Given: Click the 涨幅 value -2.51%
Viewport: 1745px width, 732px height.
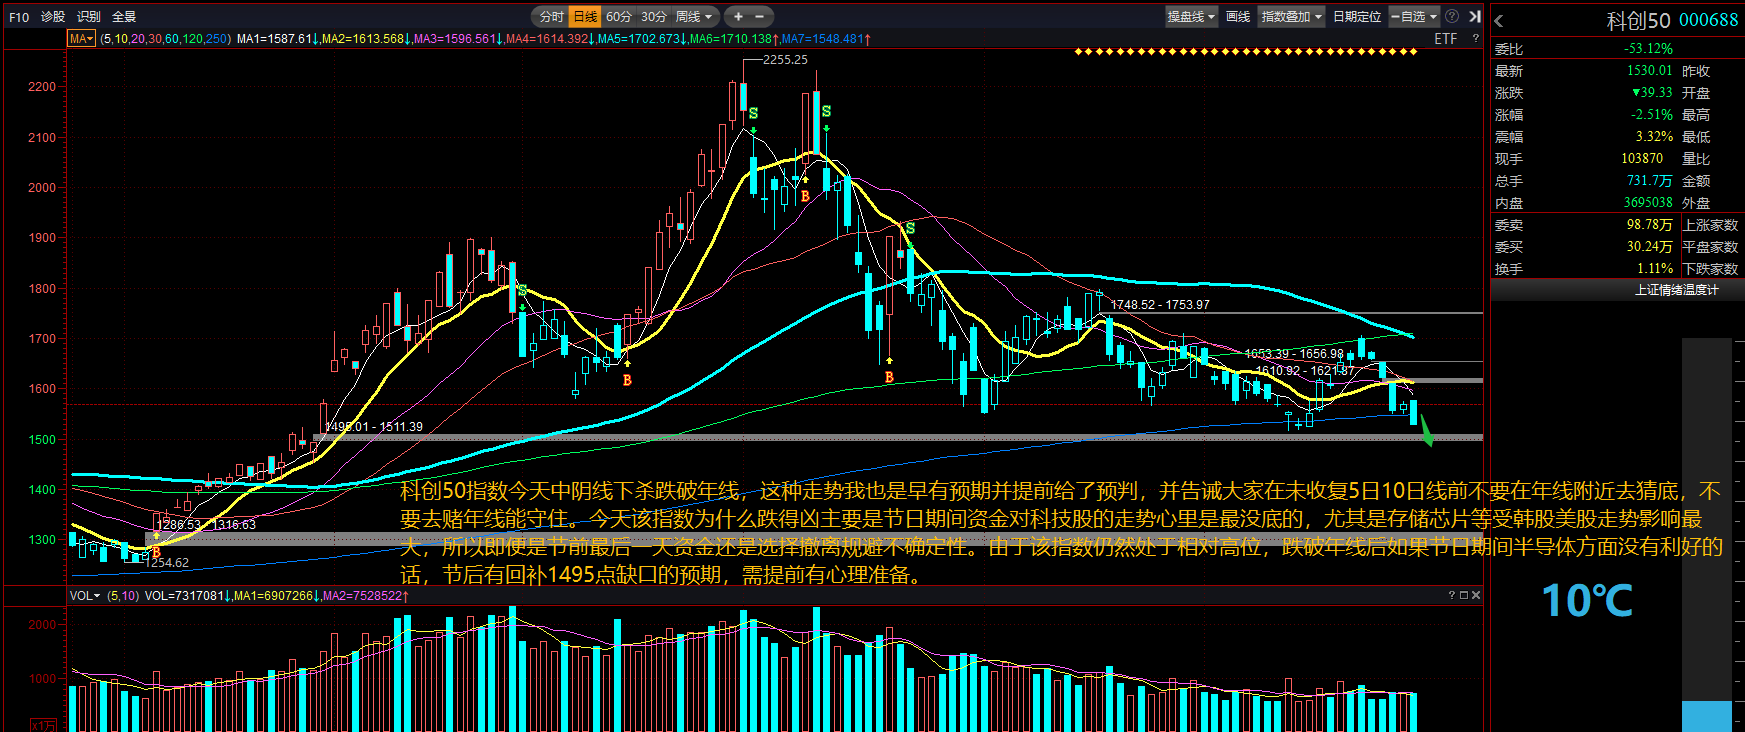Looking at the screenshot, I should tap(1652, 115).
